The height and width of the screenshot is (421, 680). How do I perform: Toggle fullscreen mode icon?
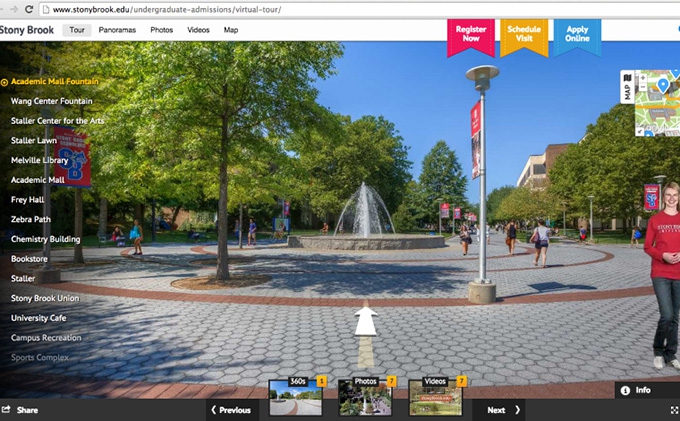(x=673, y=410)
